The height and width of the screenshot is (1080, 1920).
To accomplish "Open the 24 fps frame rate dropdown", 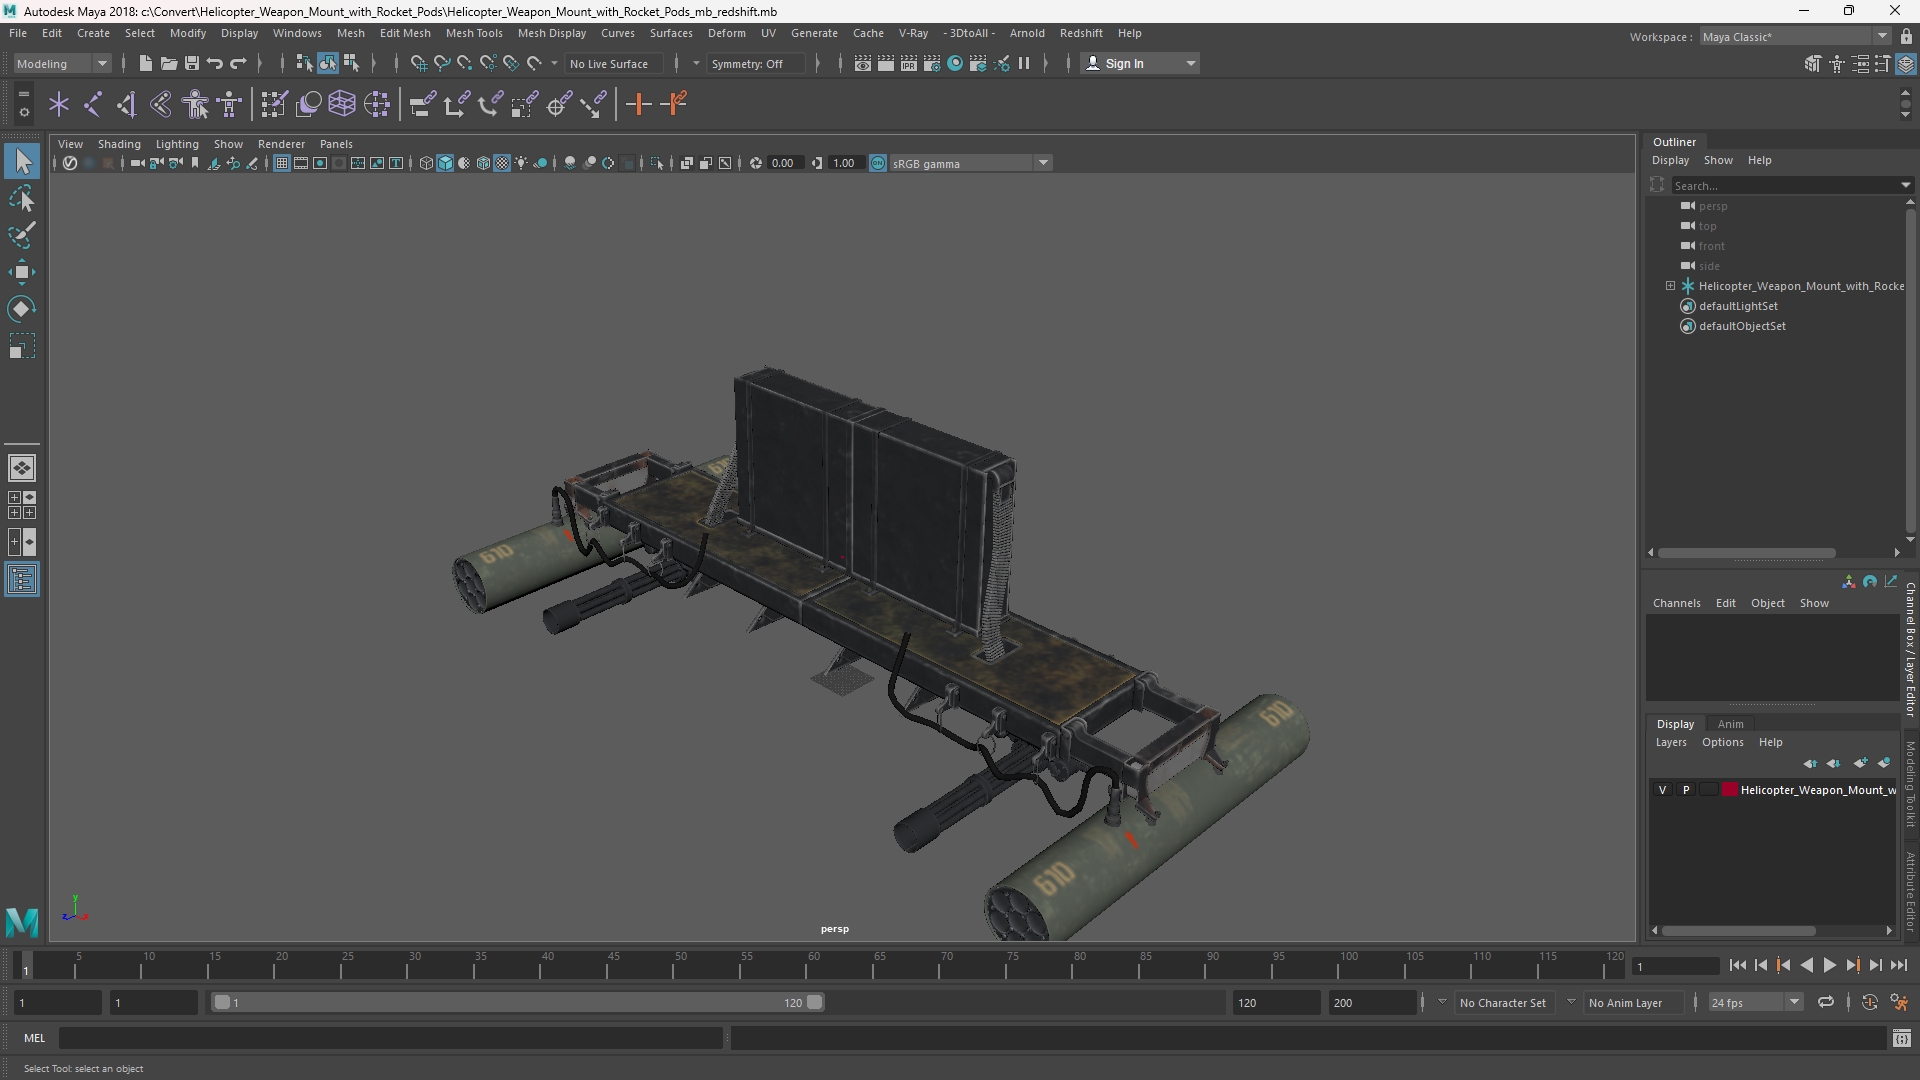I will (1754, 1002).
